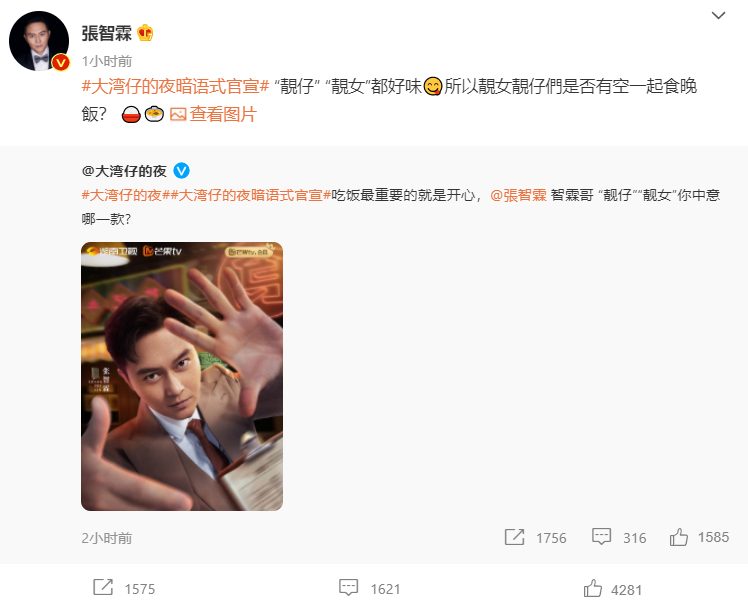Open the #大湾仔的夜暗语式官宣# hashtag in main post
This screenshot has height=603, width=748.
176,86
